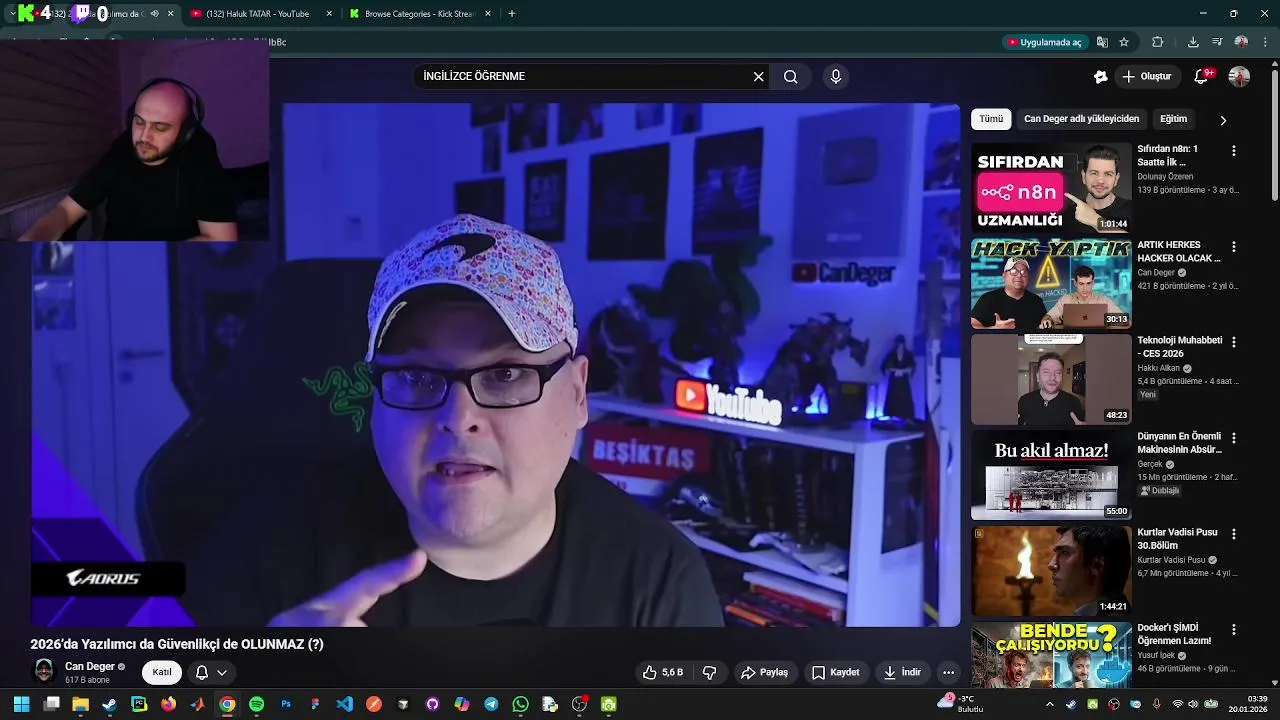Open Photoshop from the taskbar

[286, 704]
